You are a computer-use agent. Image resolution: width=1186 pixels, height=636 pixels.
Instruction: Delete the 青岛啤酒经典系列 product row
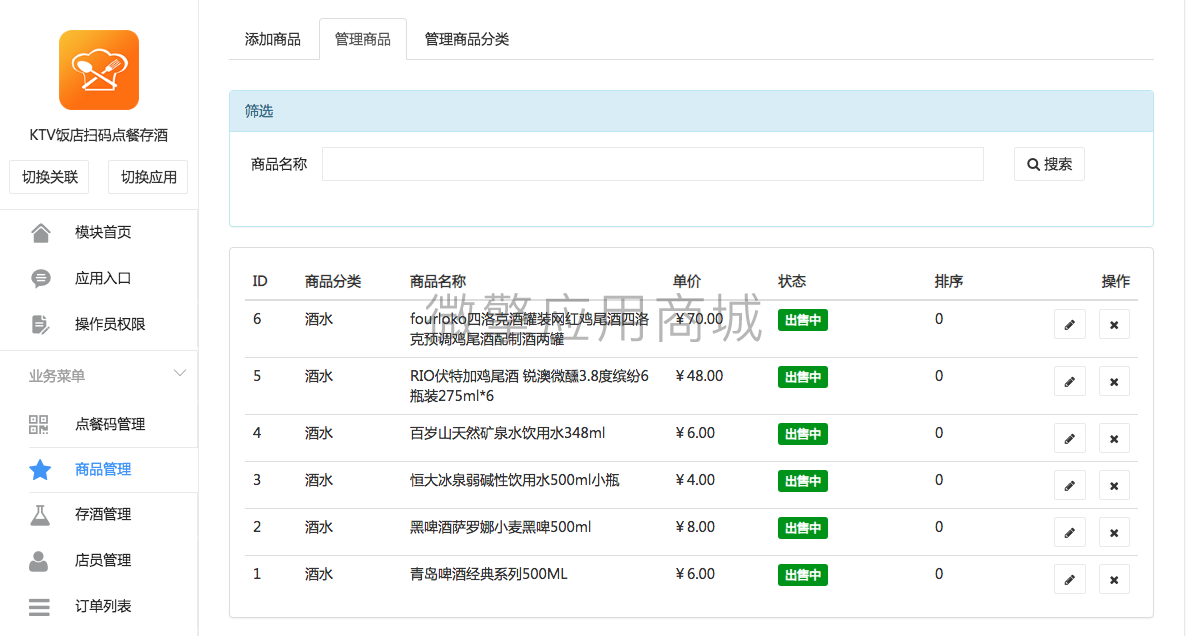click(1114, 579)
